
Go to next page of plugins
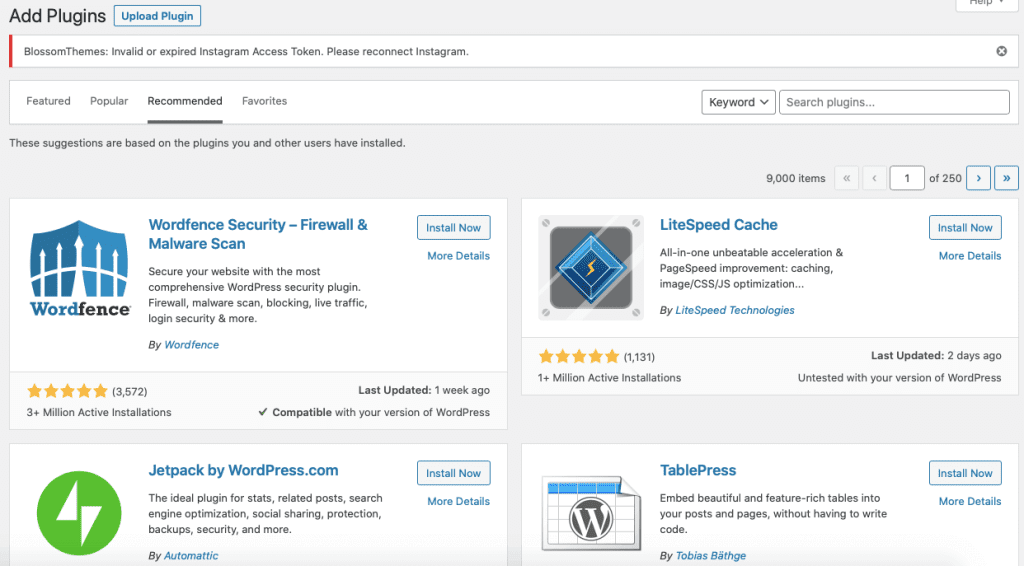tap(978, 178)
